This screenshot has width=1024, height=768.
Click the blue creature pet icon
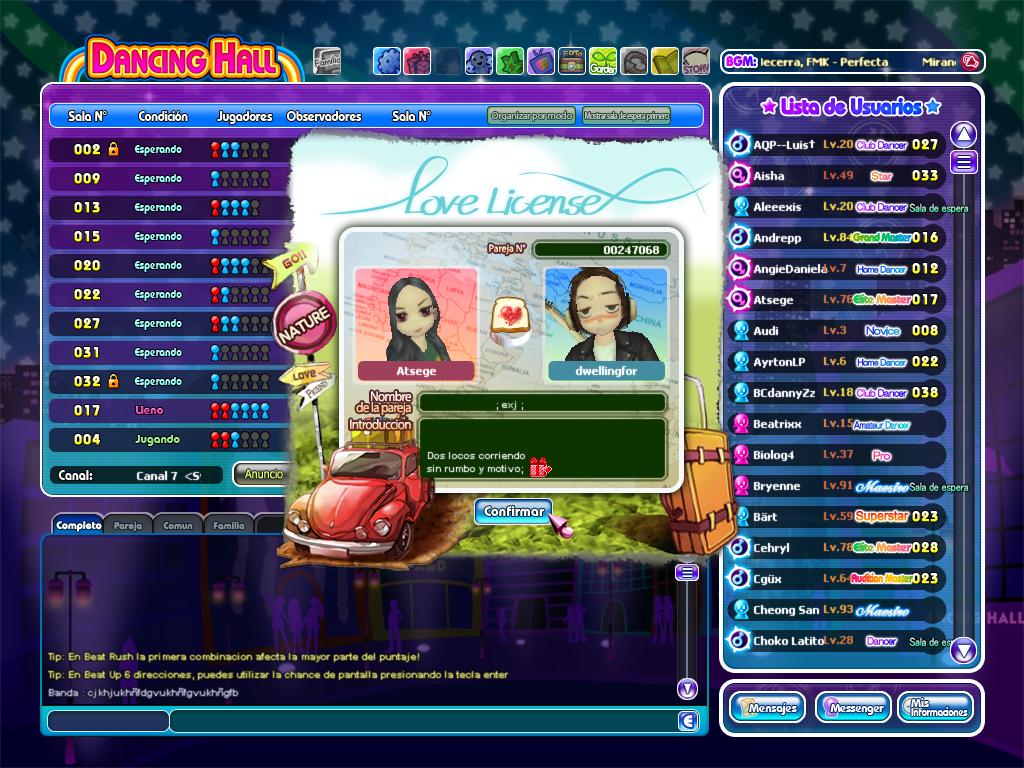(x=479, y=61)
